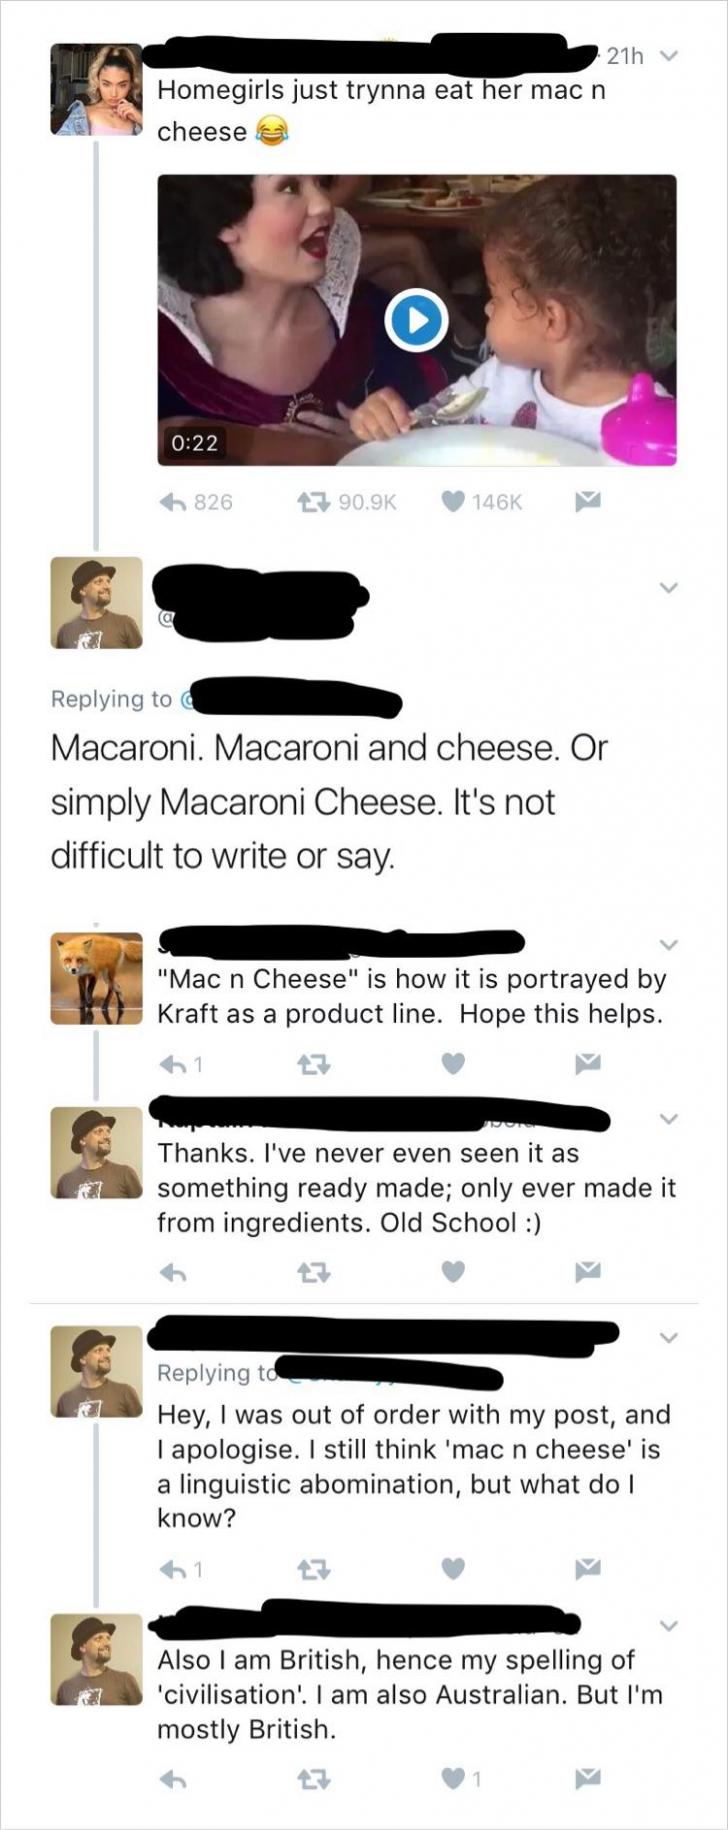The width and height of the screenshot is (728, 1830).
Task: Like the 'linguistic abomination' apology tweet
Action: coord(454,1570)
